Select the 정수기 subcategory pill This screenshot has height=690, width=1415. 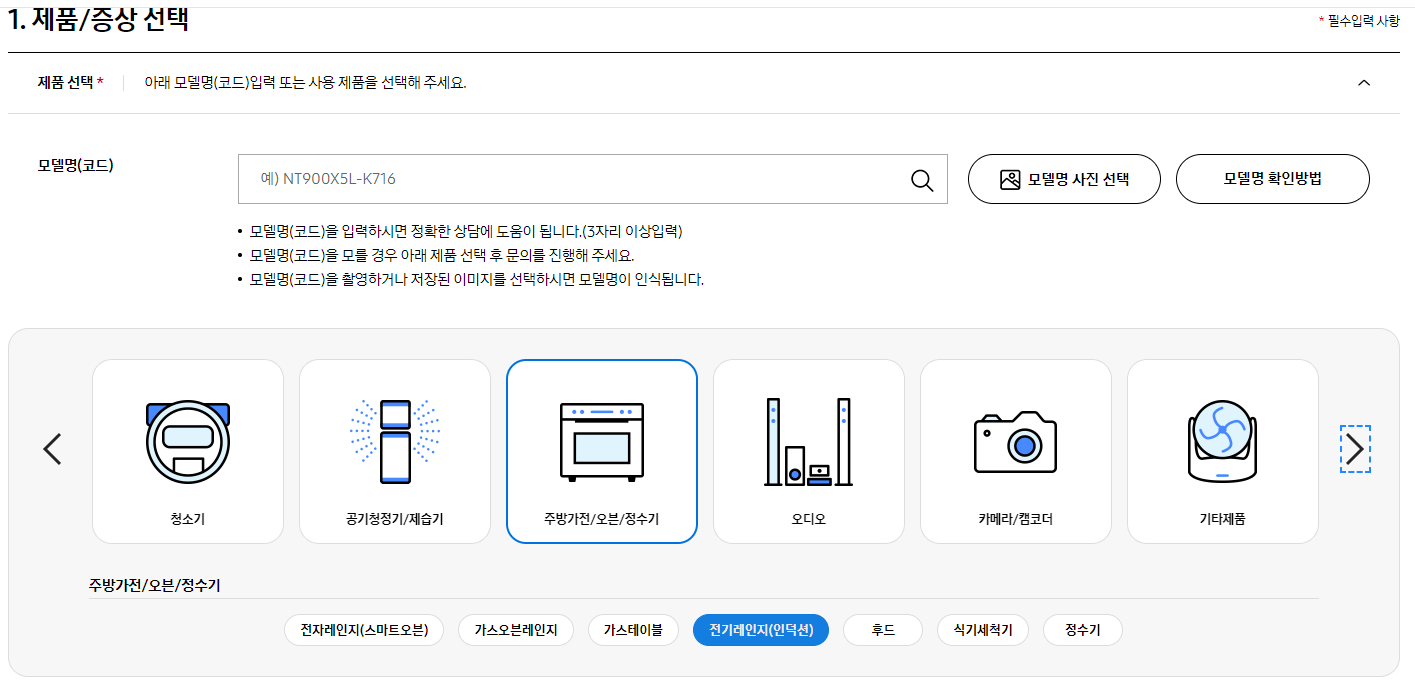[1081, 630]
